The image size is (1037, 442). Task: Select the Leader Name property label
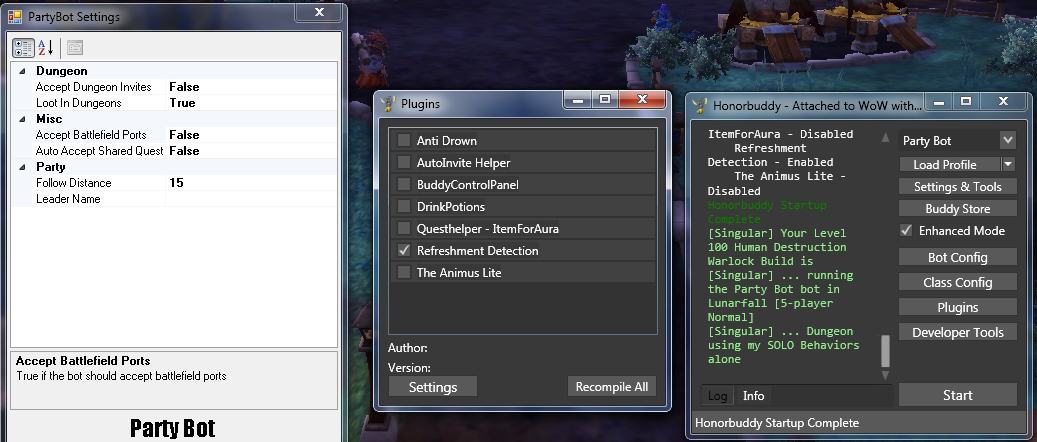click(x=68, y=199)
